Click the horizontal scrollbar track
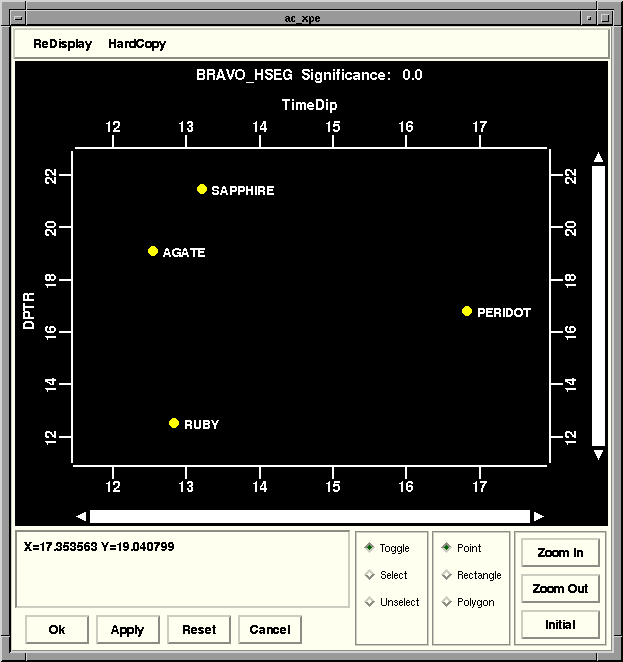Image resolution: width=623 pixels, height=662 pixels. (x=309, y=516)
